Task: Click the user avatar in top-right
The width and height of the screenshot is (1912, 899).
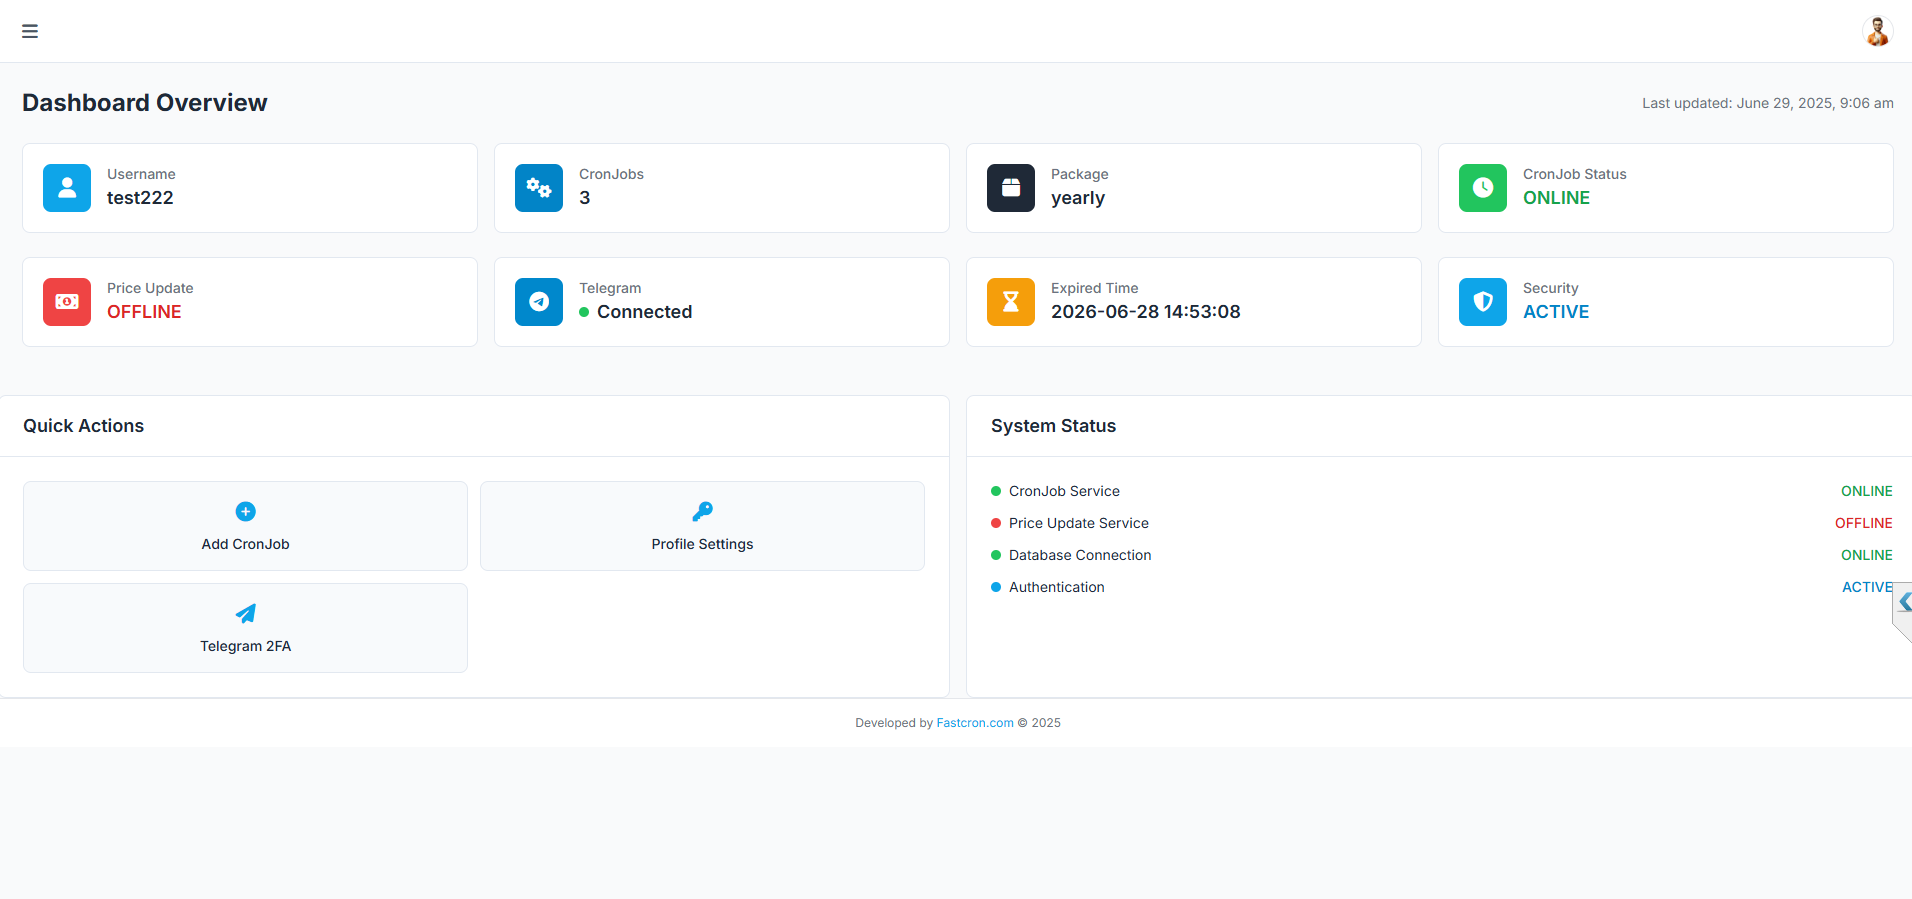Action: pos(1877,31)
